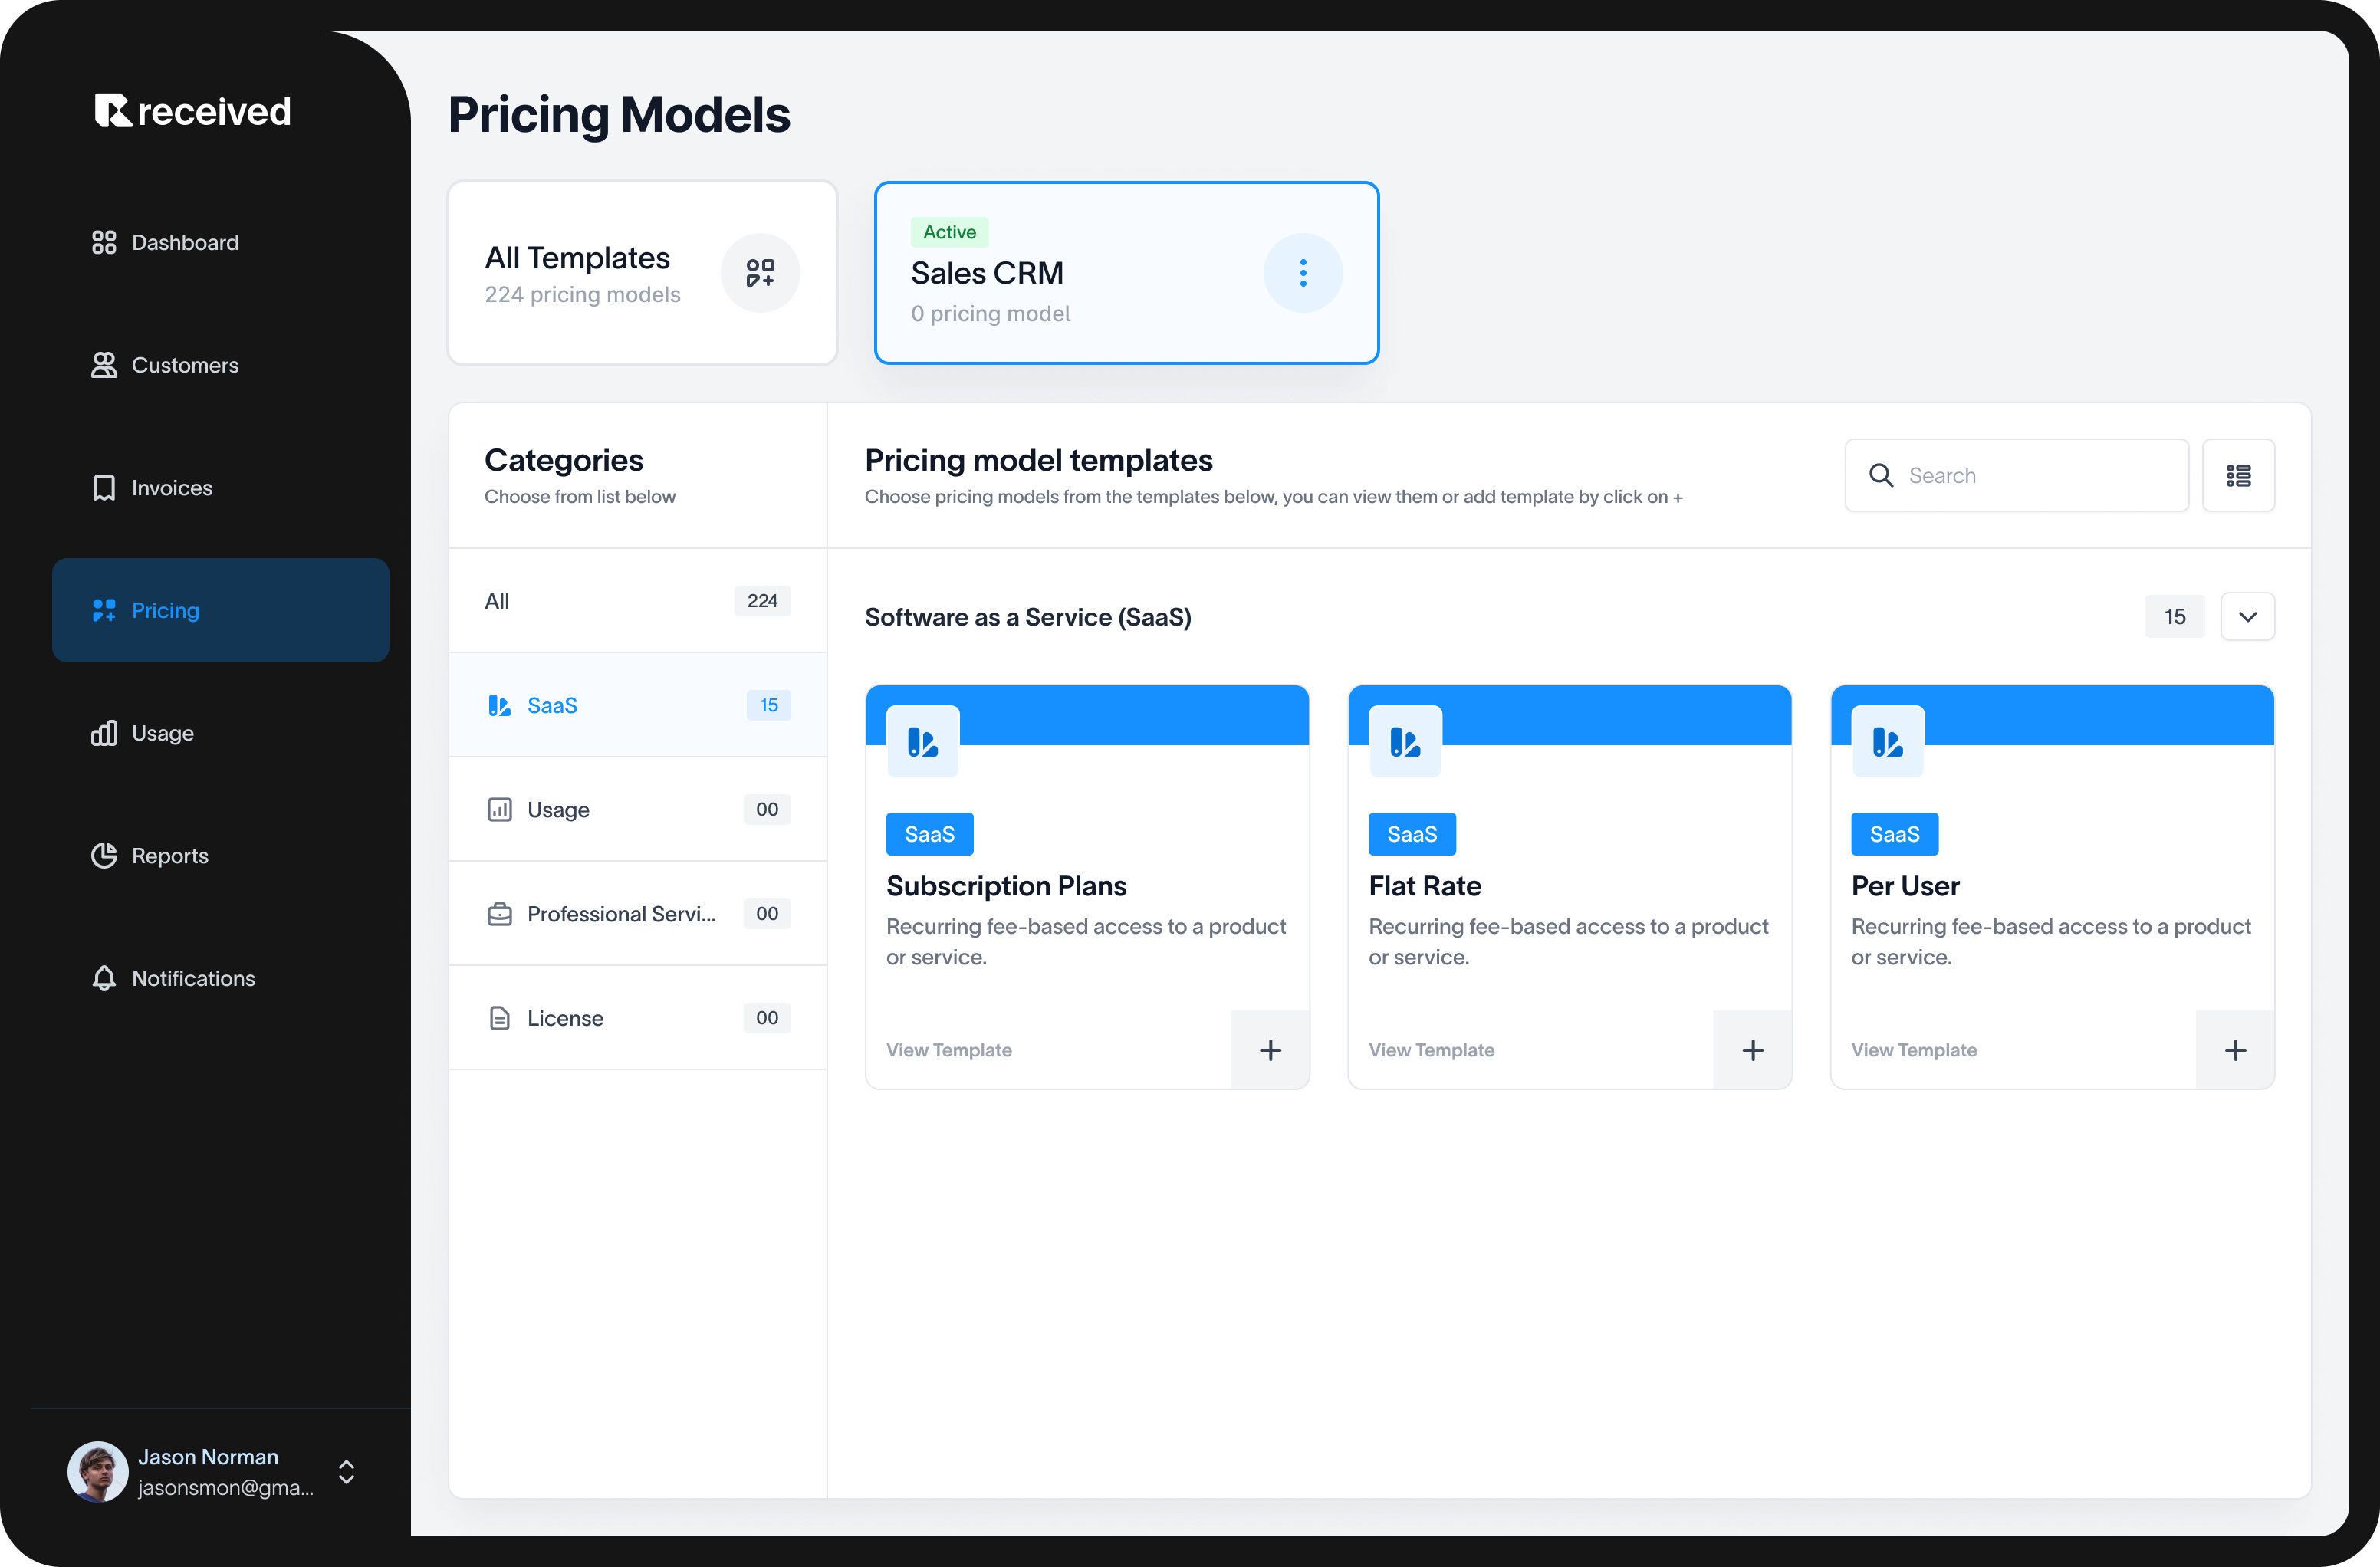View Template for Subscription Plans
The height and width of the screenshot is (1567, 2380).
coord(948,1050)
